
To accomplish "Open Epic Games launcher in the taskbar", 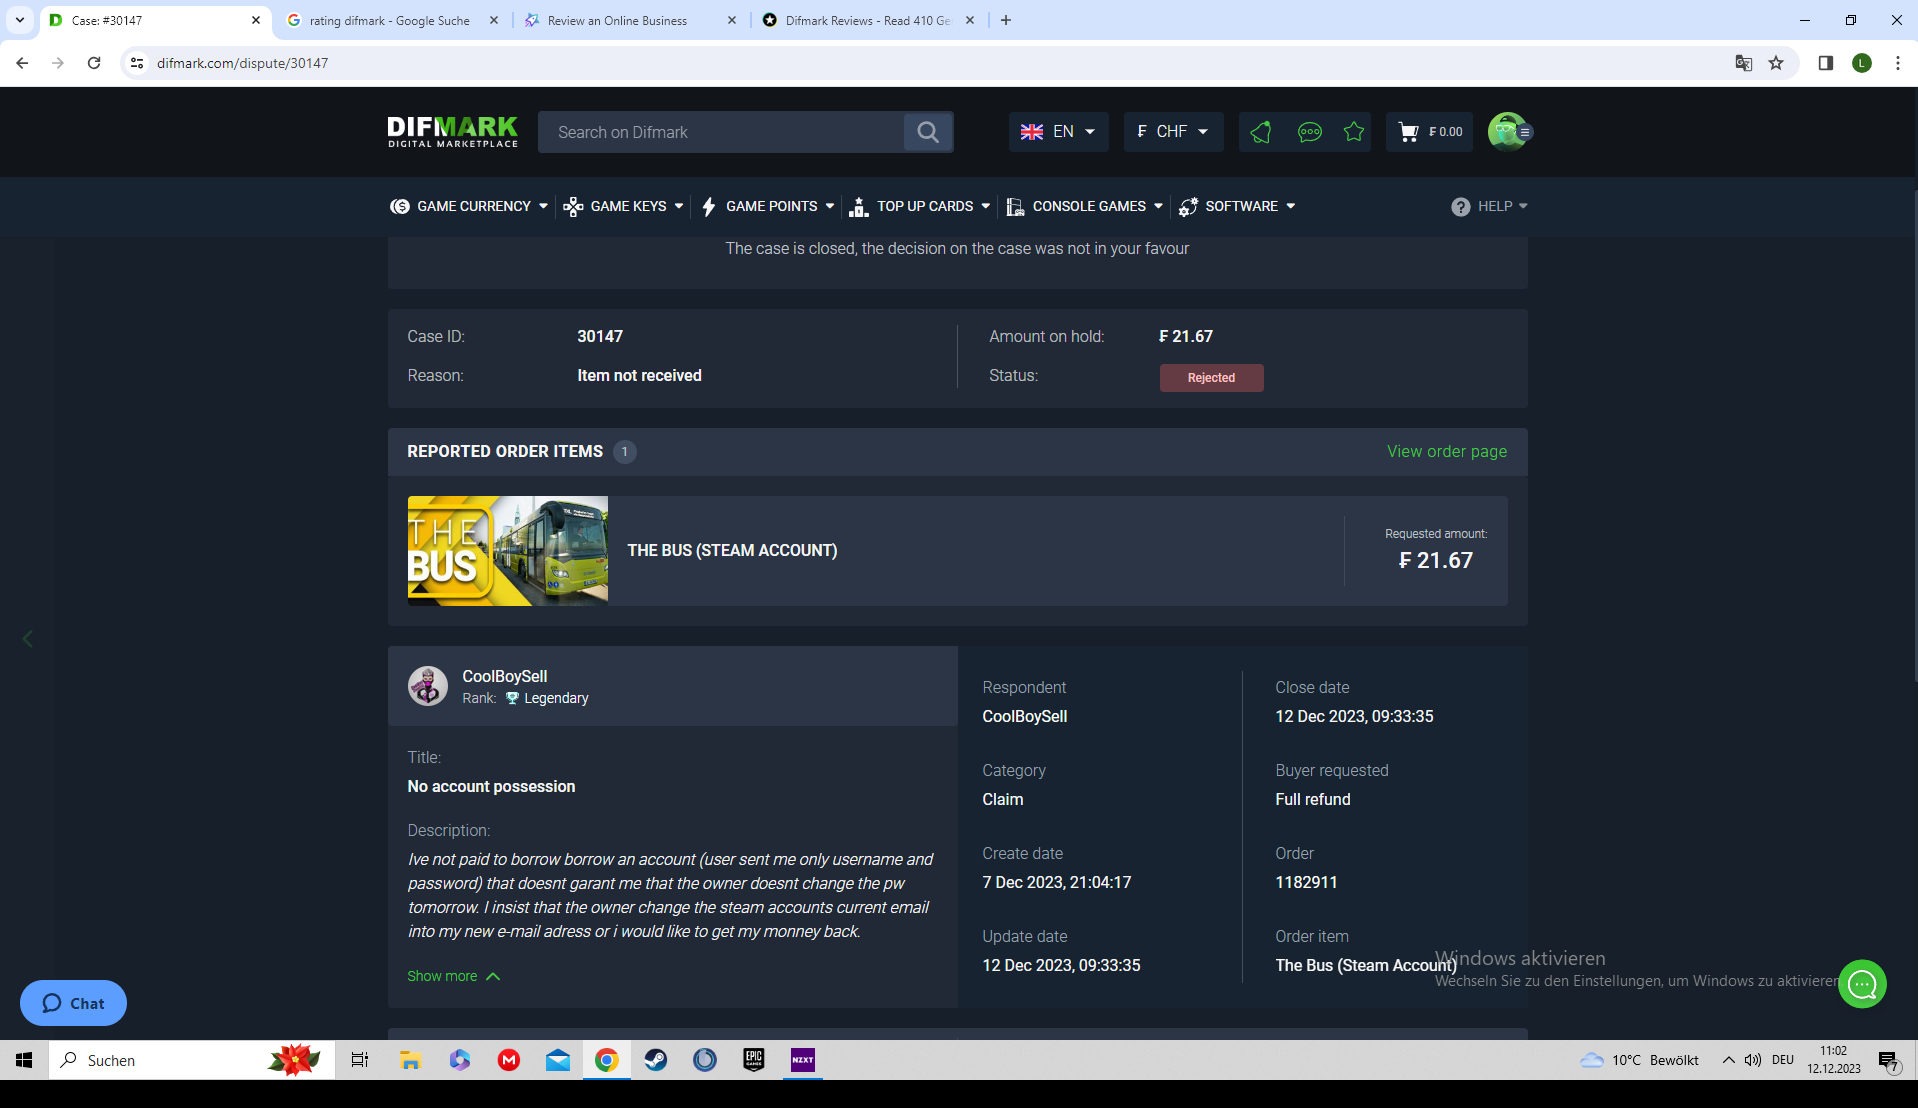I will (x=754, y=1060).
